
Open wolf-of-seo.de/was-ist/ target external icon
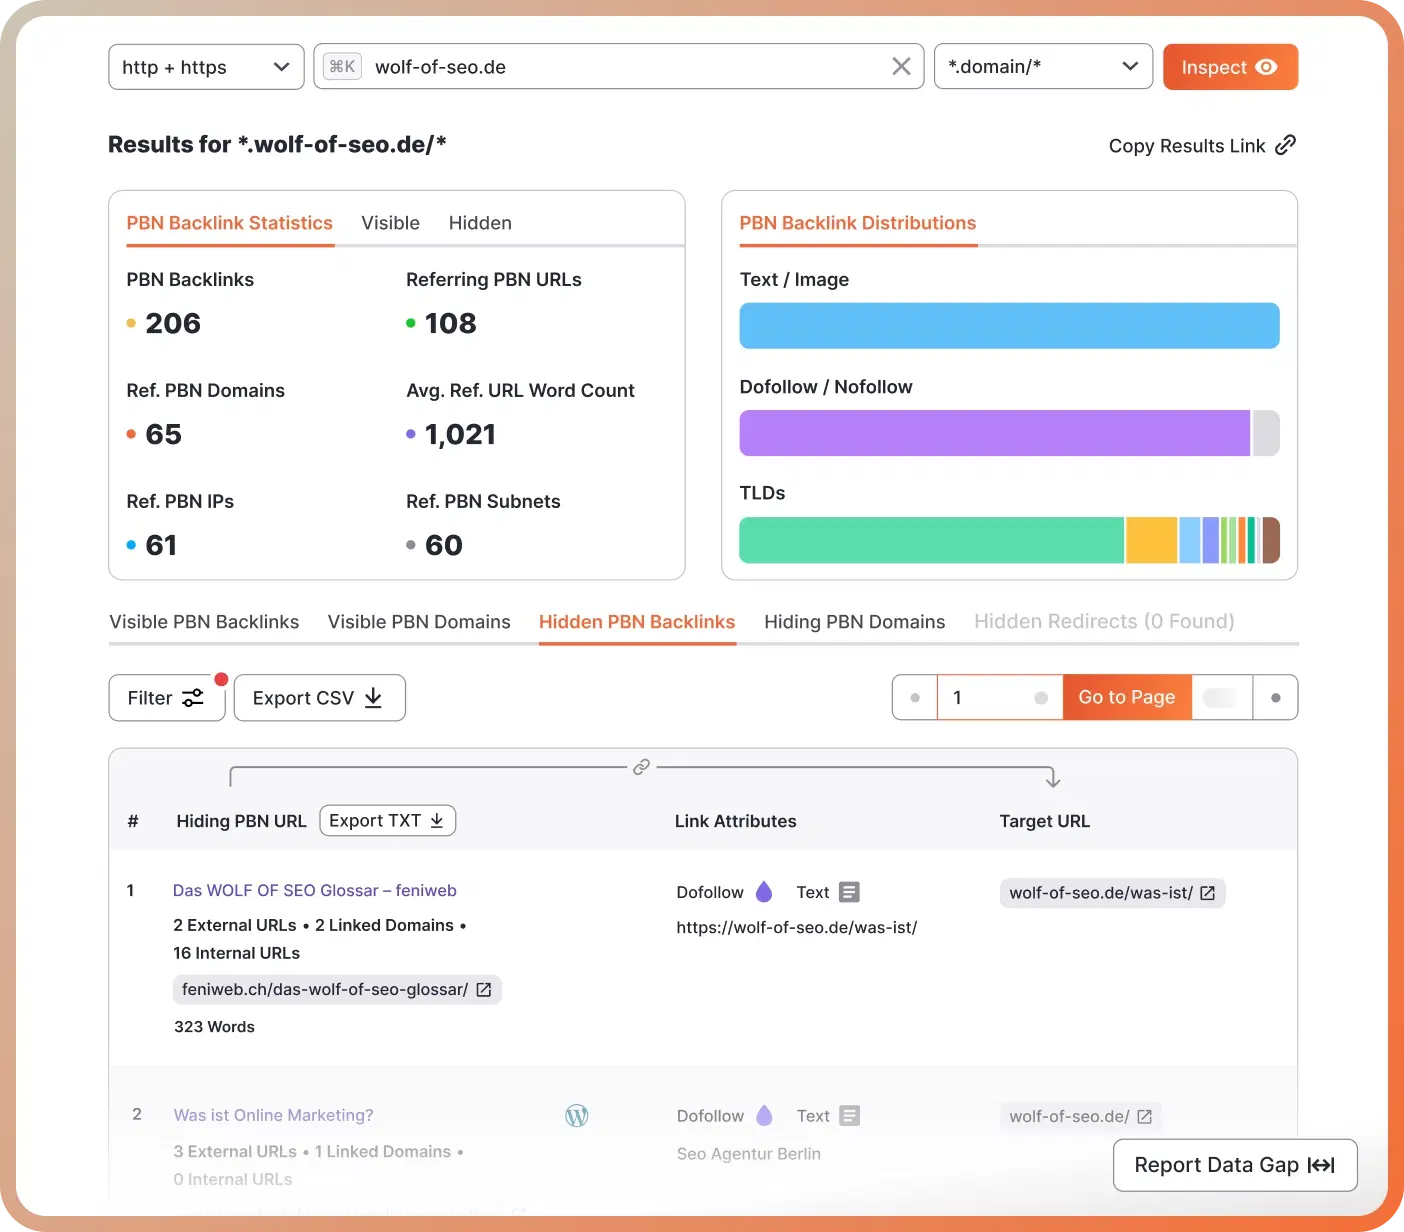(1208, 893)
